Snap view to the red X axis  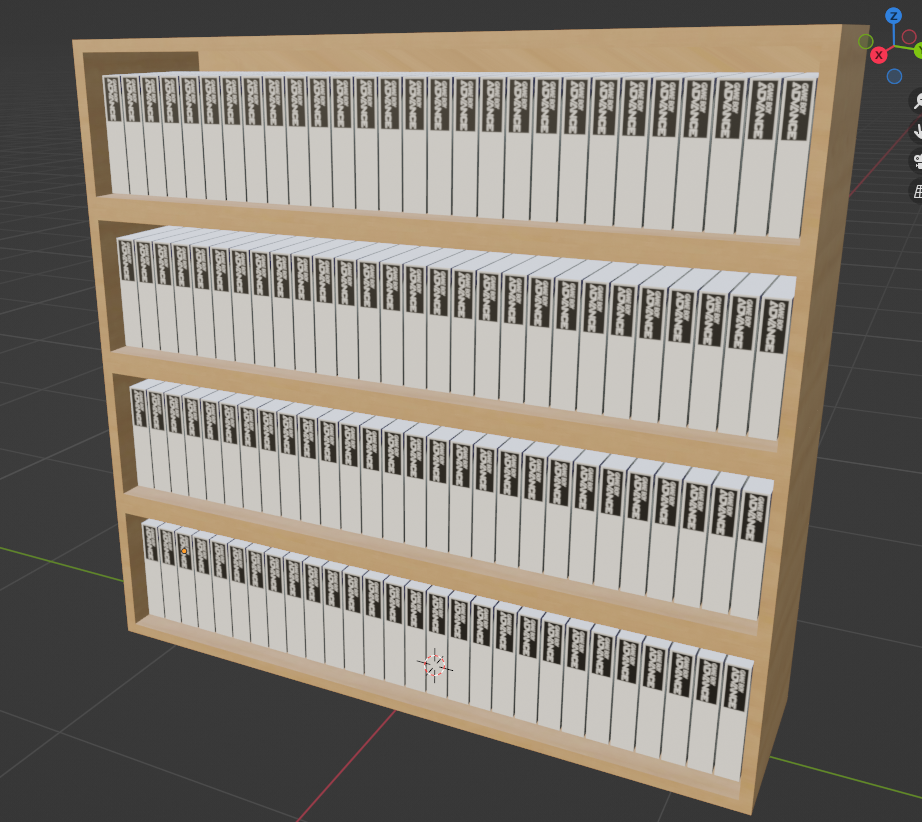pyautogui.click(x=878, y=55)
